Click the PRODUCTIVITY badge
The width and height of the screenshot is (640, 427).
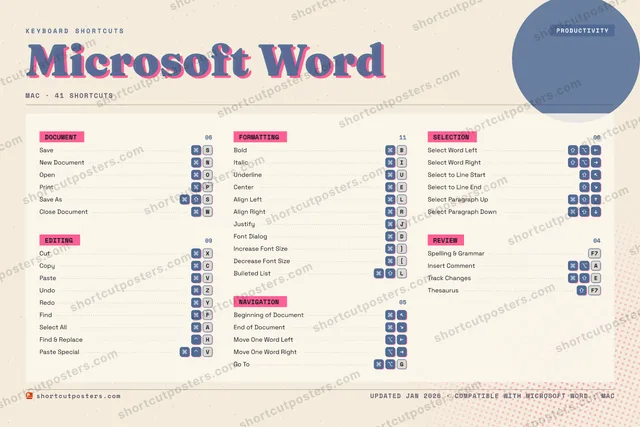582,31
